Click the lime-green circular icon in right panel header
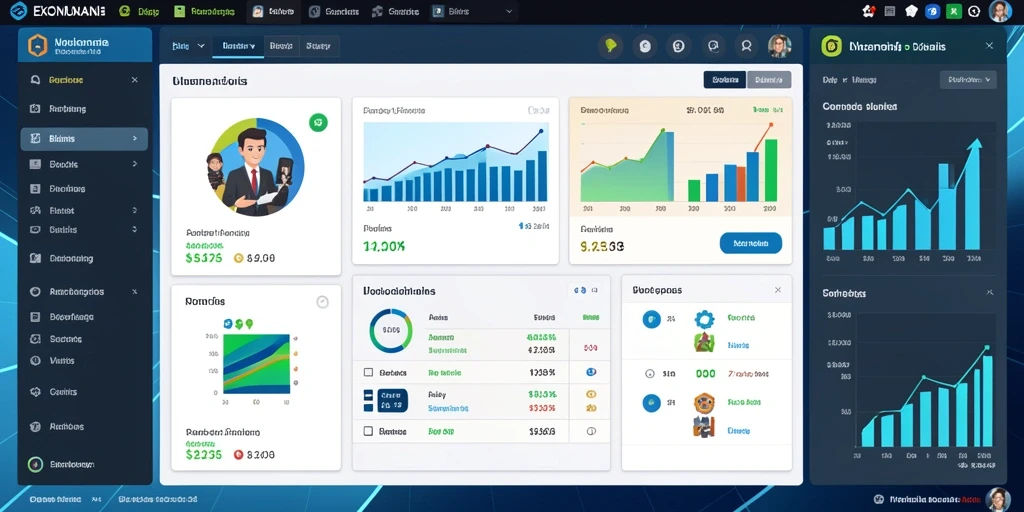Image resolution: width=1024 pixels, height=512 pixels. 831,46
